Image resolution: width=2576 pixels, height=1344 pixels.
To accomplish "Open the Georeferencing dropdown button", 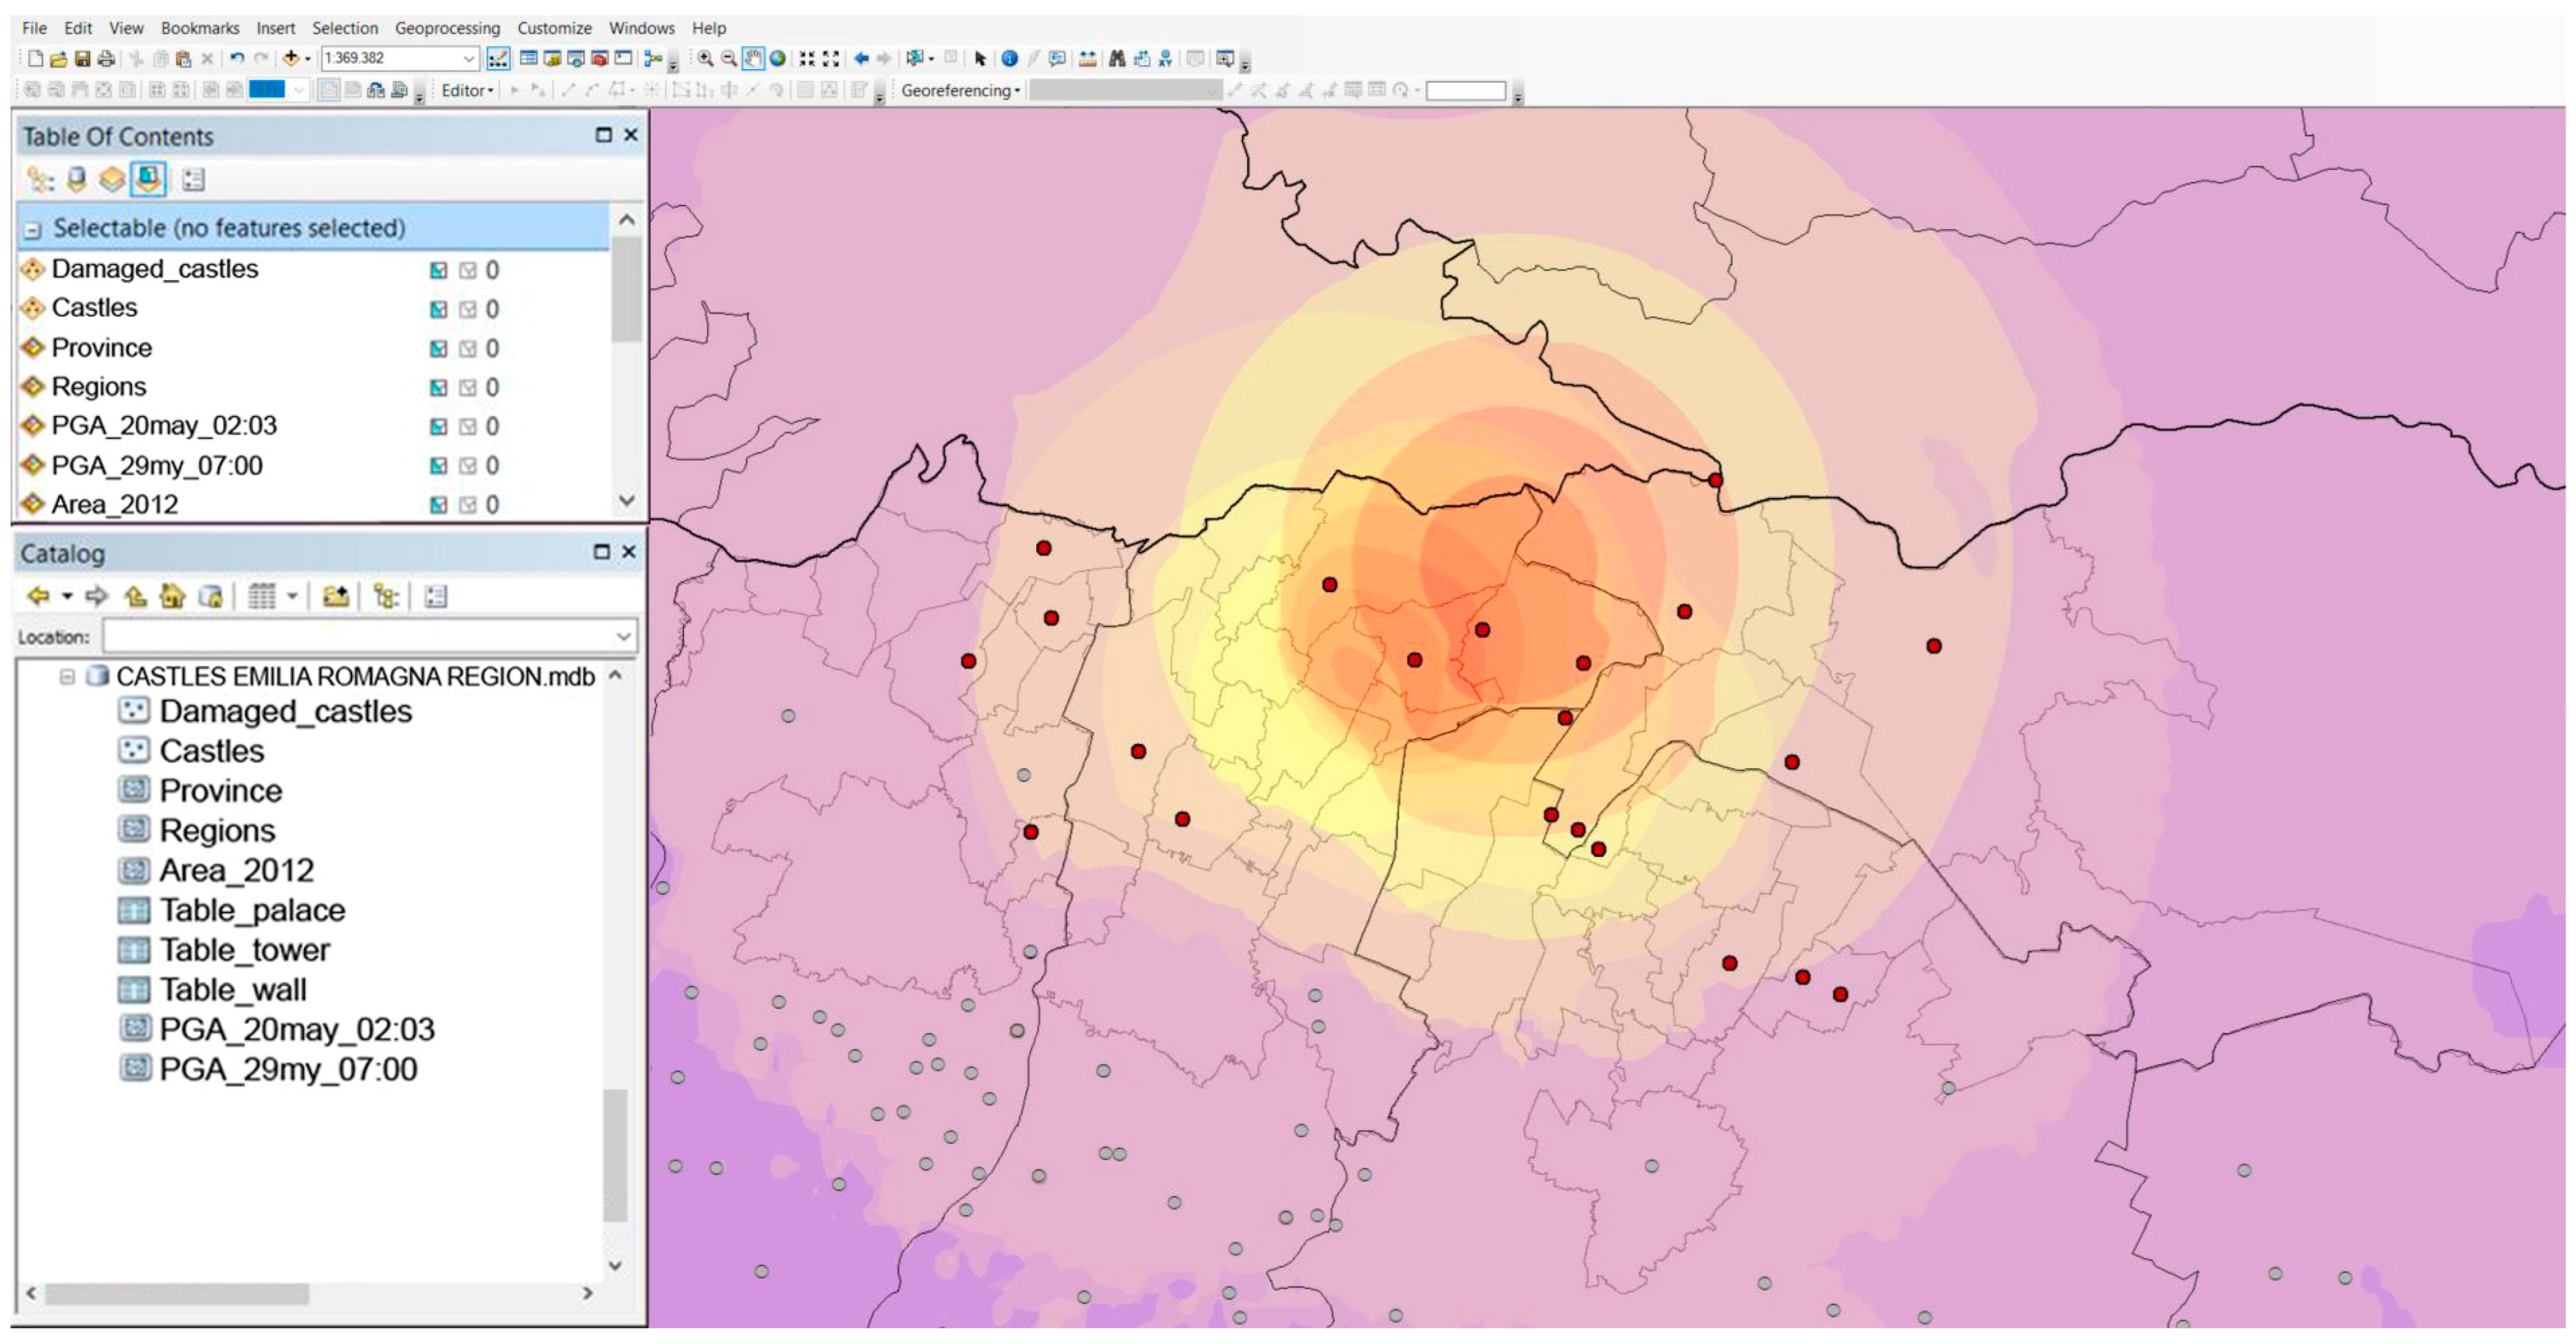I will [960, 90].
